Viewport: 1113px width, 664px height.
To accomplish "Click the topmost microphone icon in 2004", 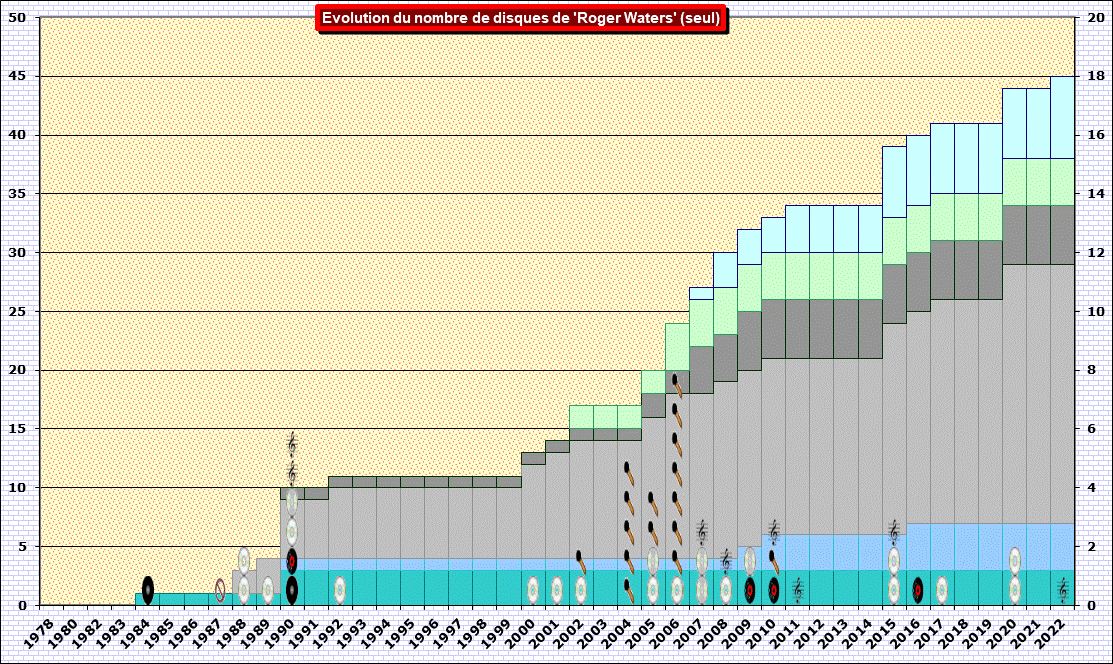I will pyautogui.click(x=629, y=474).
